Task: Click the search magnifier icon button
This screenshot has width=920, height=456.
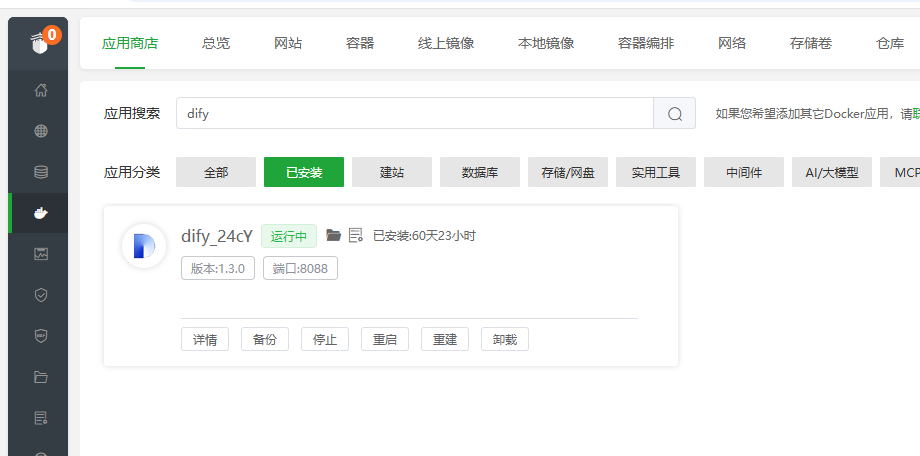Action: (674, 114)
